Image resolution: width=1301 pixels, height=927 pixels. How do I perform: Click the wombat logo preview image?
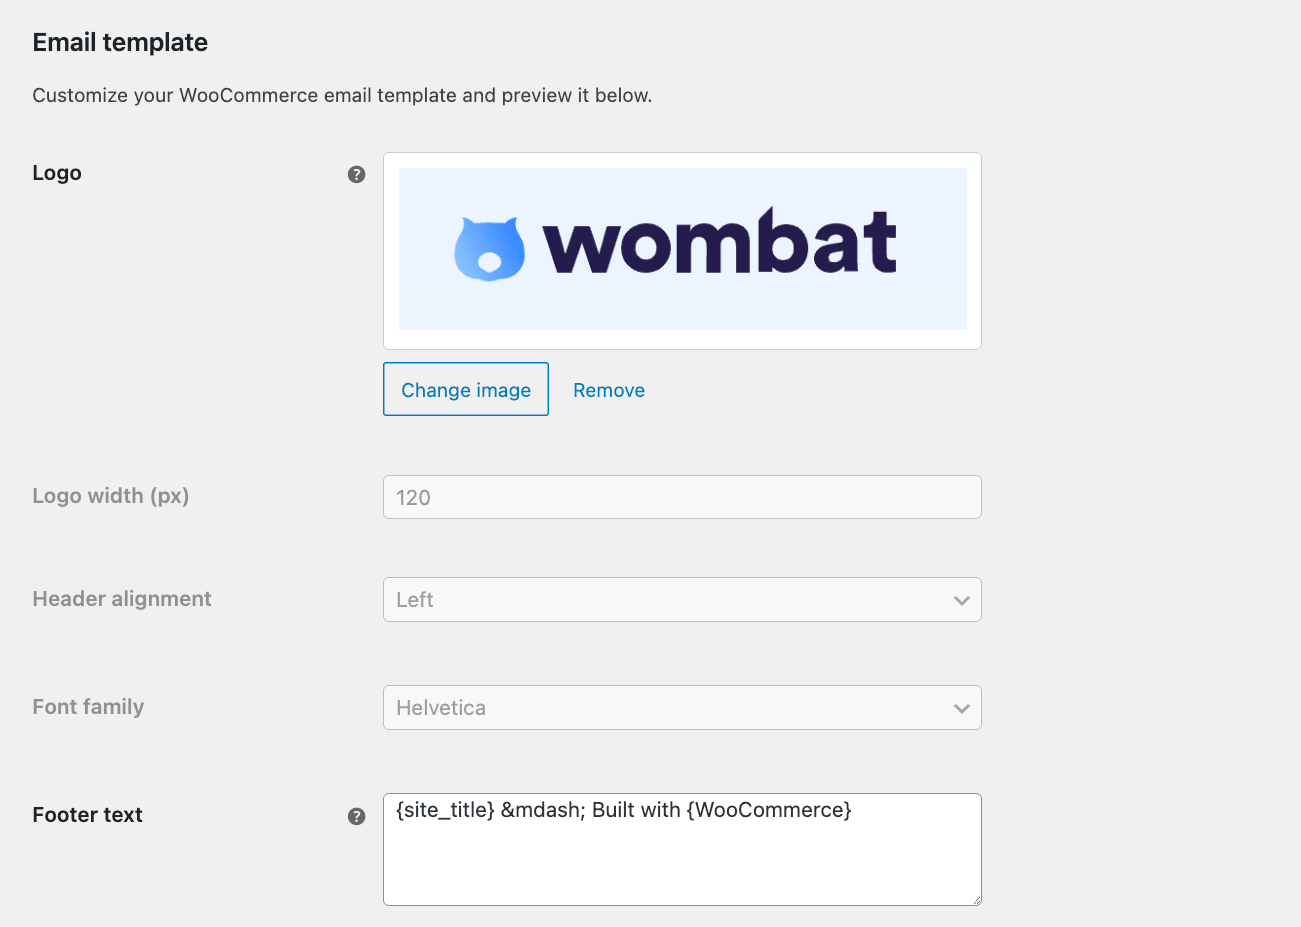click(x=682, y=249)
